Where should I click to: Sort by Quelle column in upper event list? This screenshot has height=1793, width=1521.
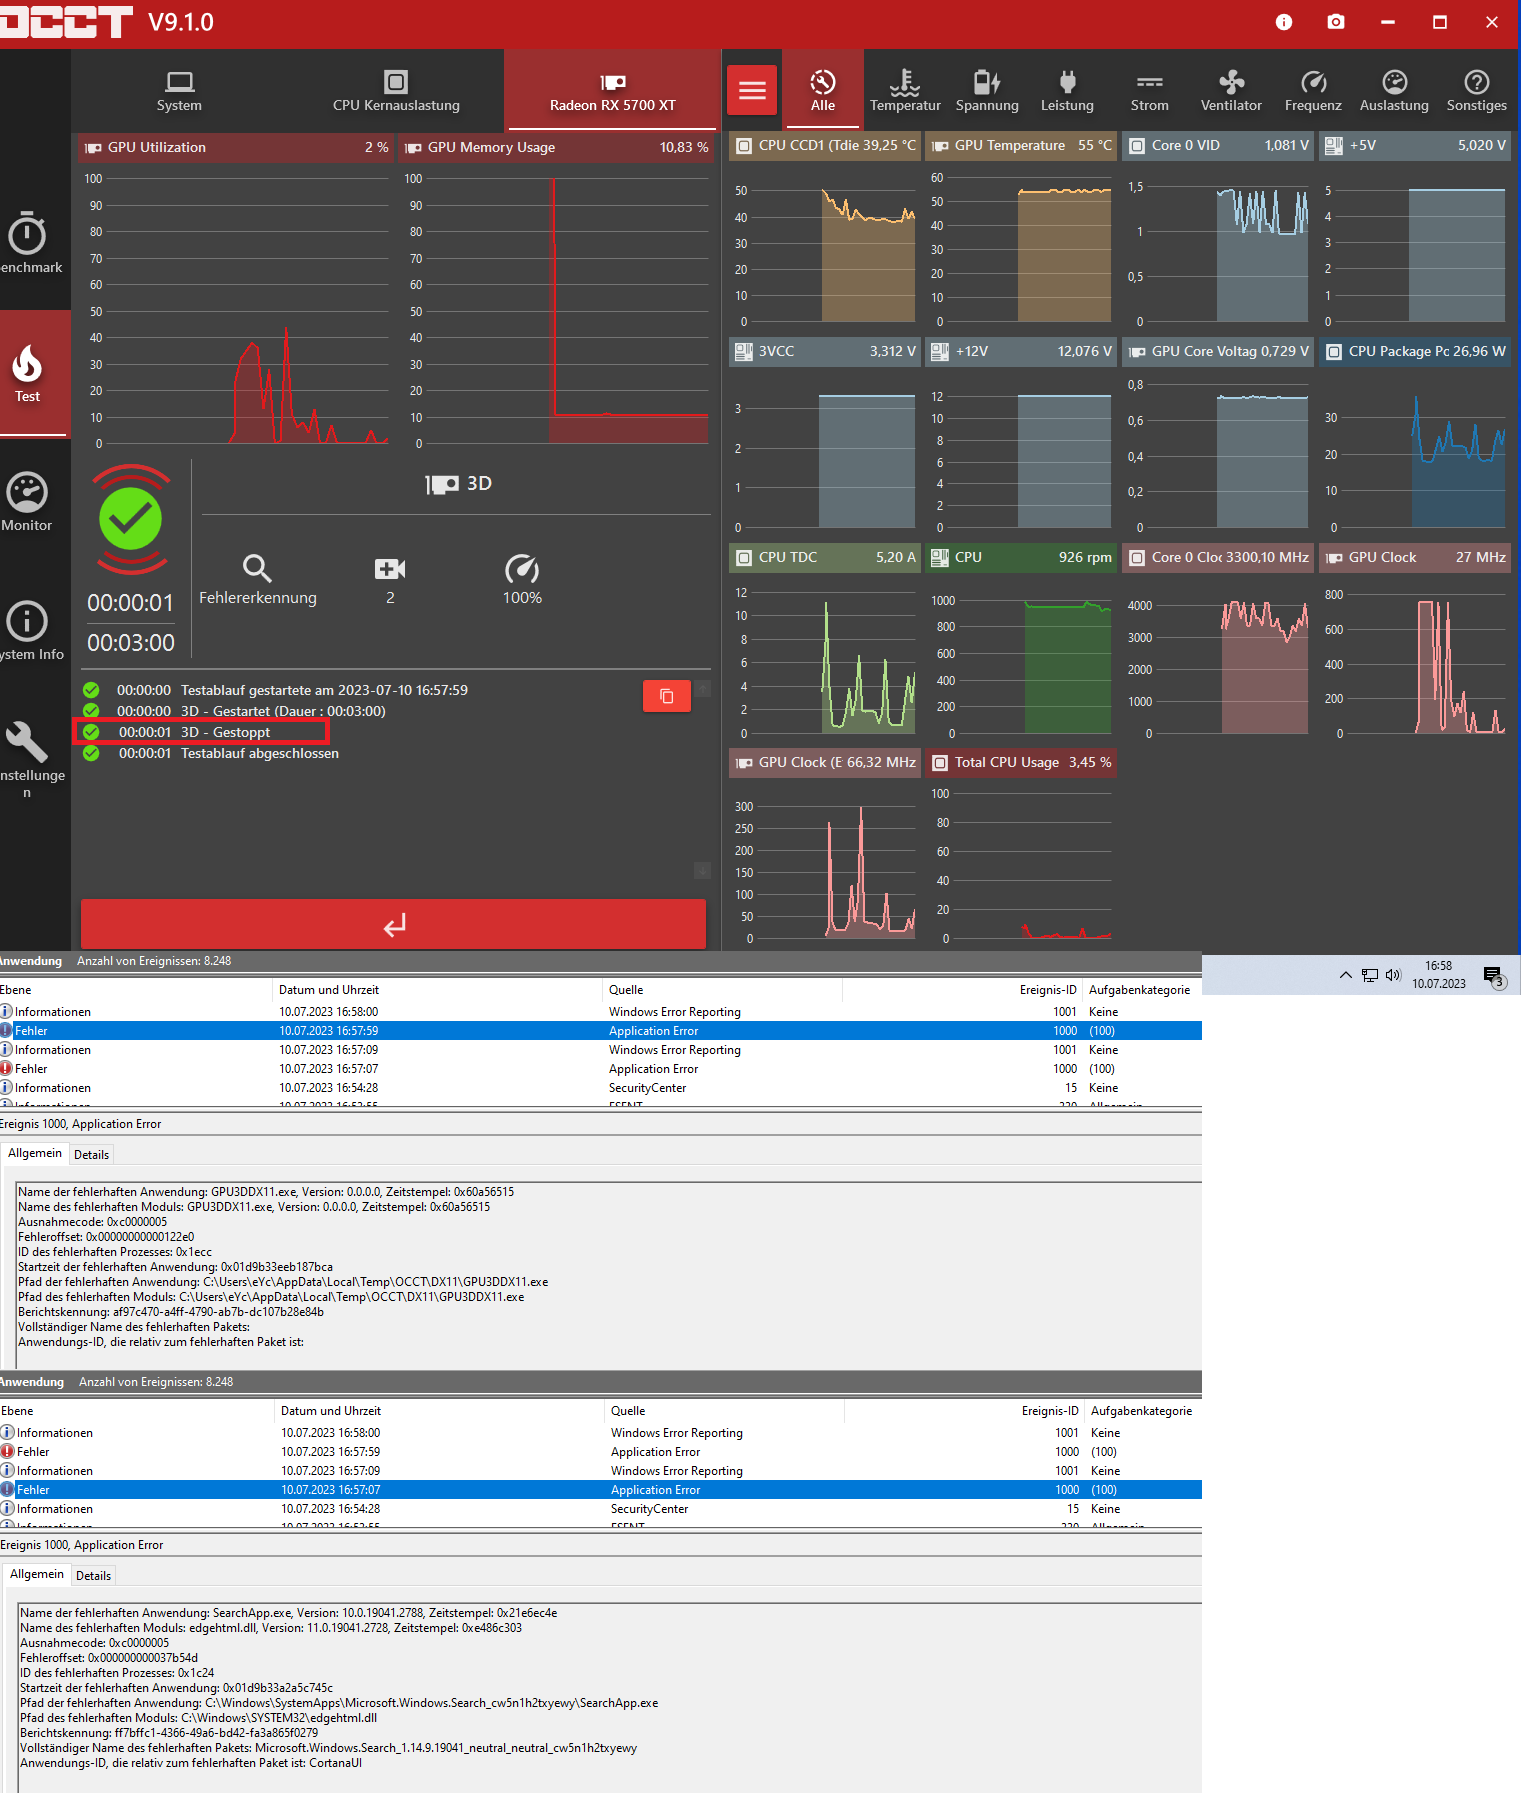[x=723, y=990]
